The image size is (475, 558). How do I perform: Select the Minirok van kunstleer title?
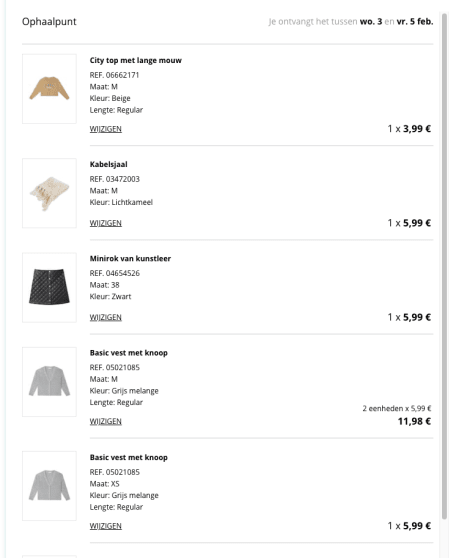[130, 259]
